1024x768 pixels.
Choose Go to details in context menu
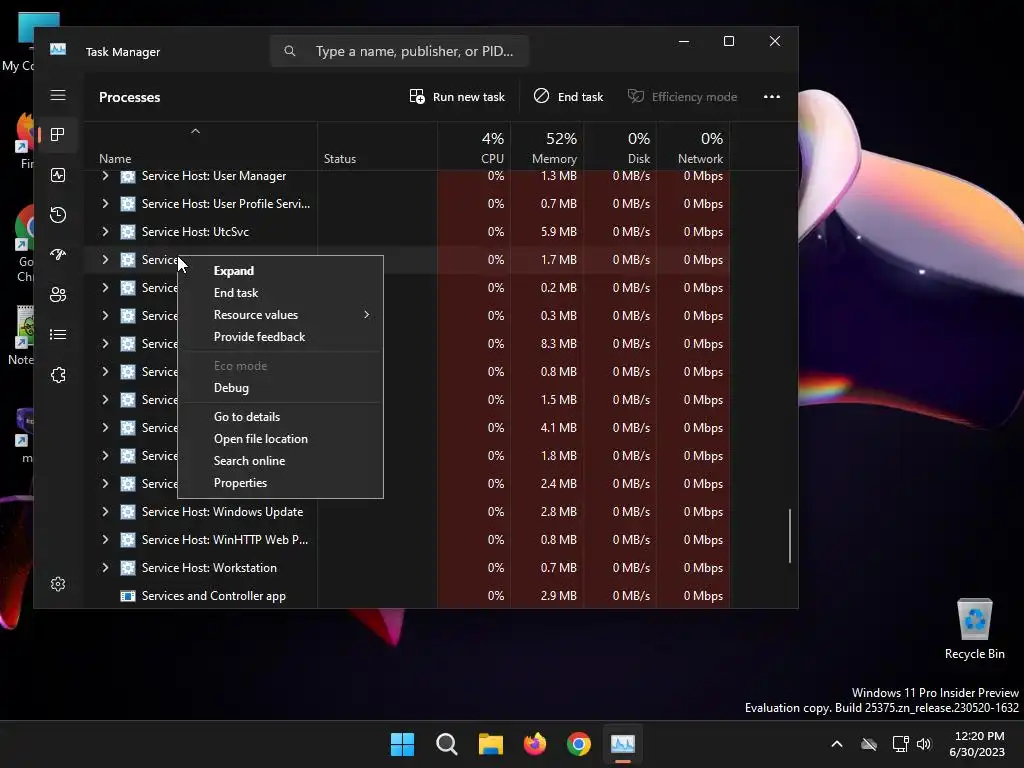point(280,417)
